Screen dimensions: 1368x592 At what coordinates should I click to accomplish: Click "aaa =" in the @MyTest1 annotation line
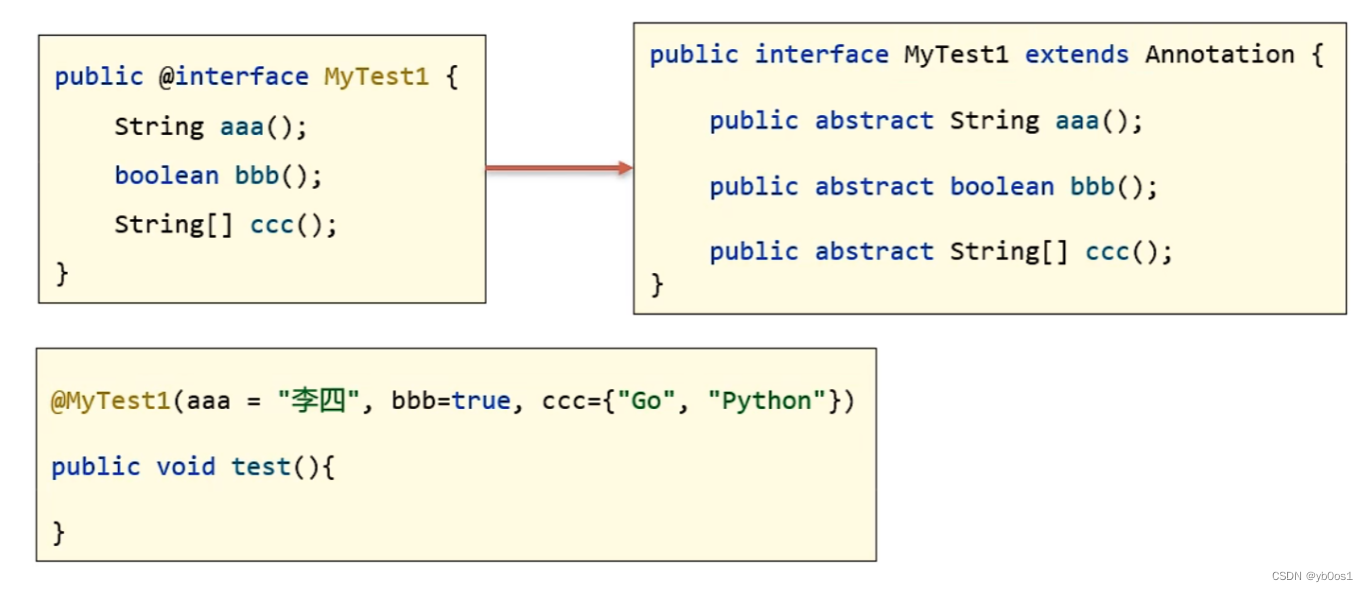(224, 402)
